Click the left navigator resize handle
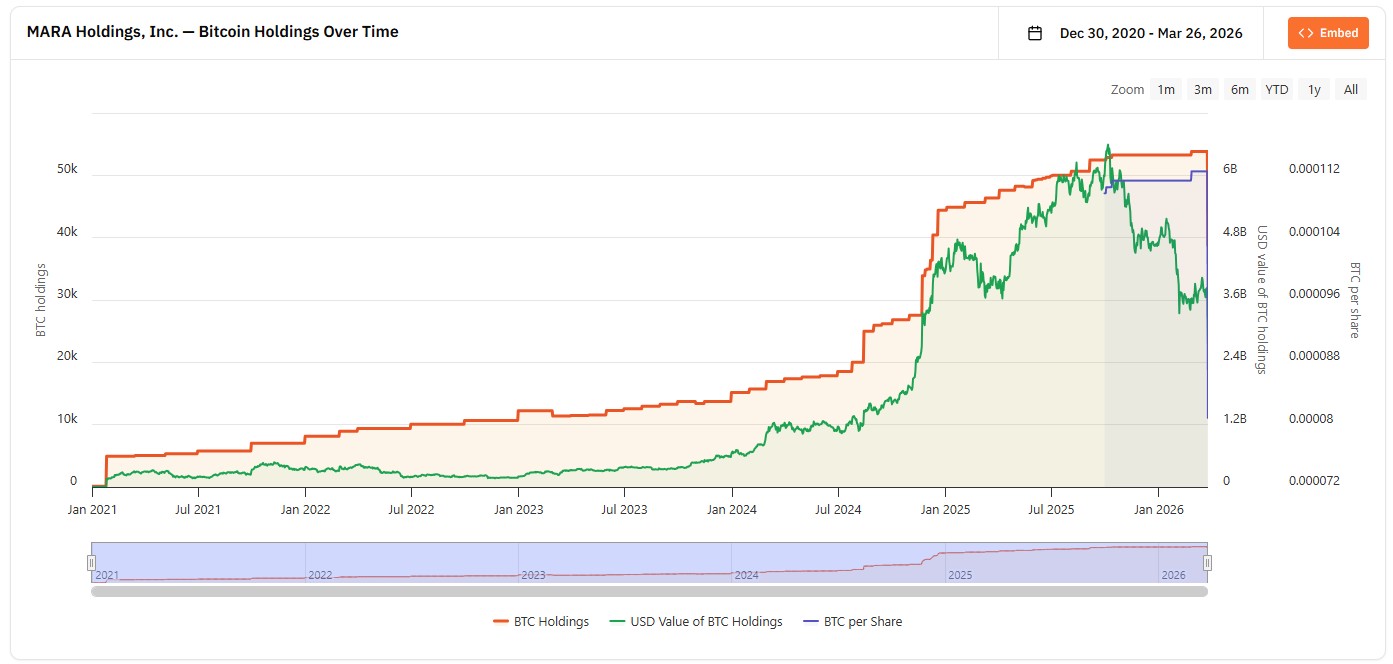The image size is (1393, 664). [x=92, y=561]
